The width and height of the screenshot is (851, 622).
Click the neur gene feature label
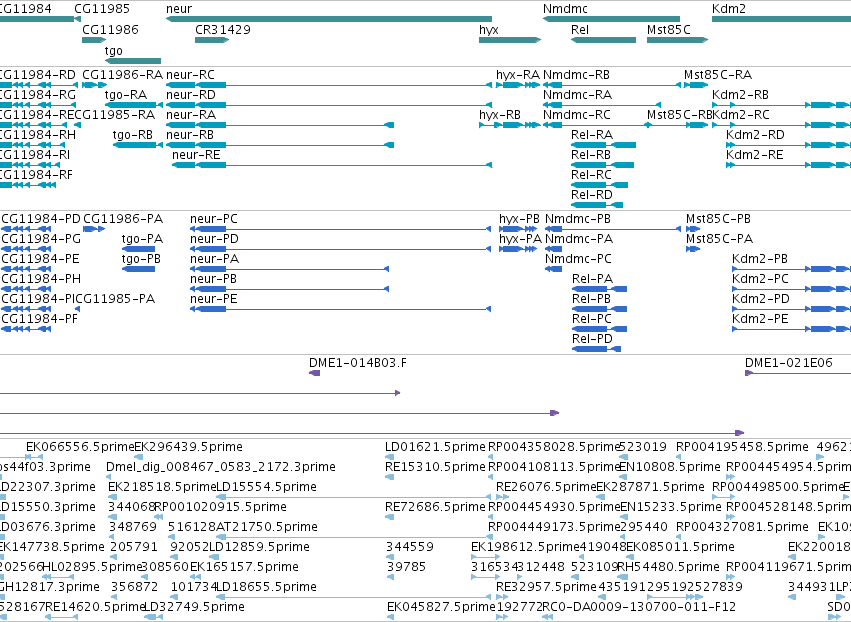pos(179,9)
